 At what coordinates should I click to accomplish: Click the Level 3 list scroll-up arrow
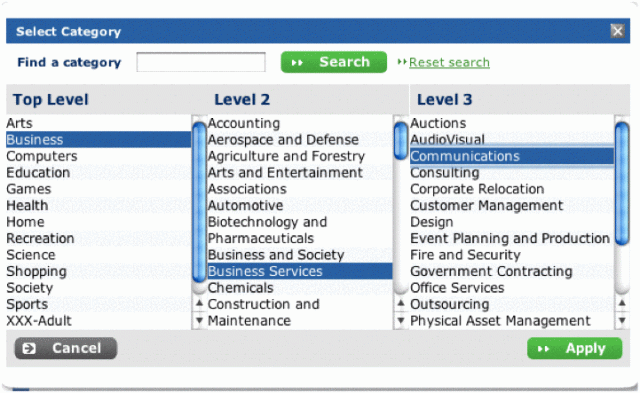pyautogui.click(x=622, y=303)
